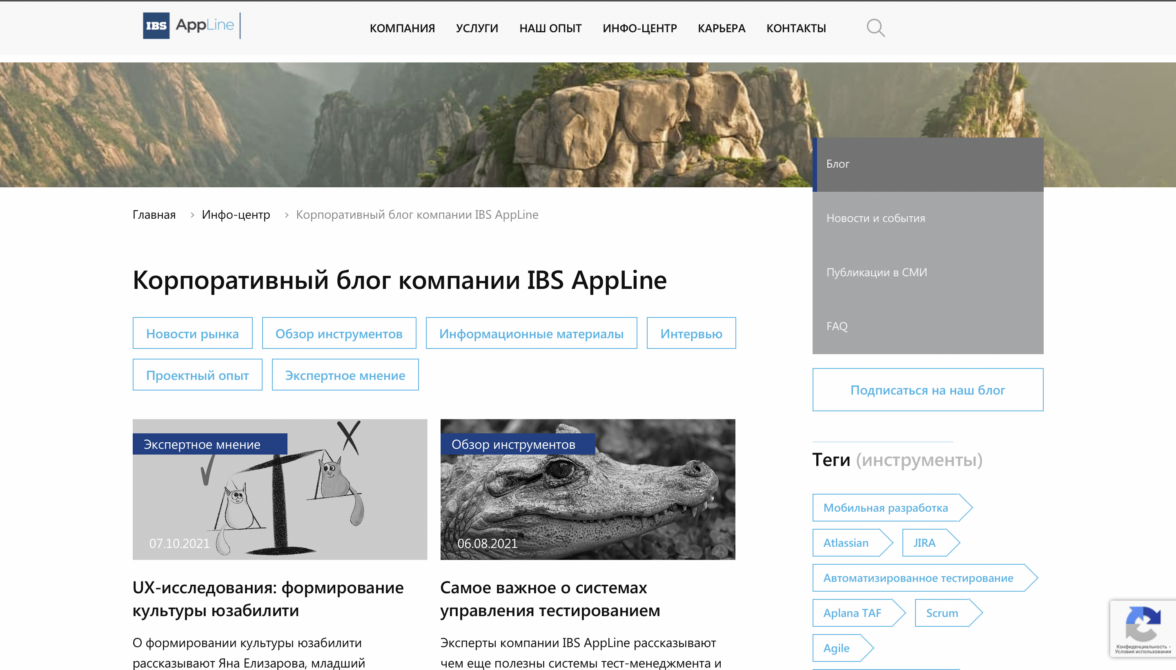Open the ИНФО-ЦЕНТР menu

point(640,29)
